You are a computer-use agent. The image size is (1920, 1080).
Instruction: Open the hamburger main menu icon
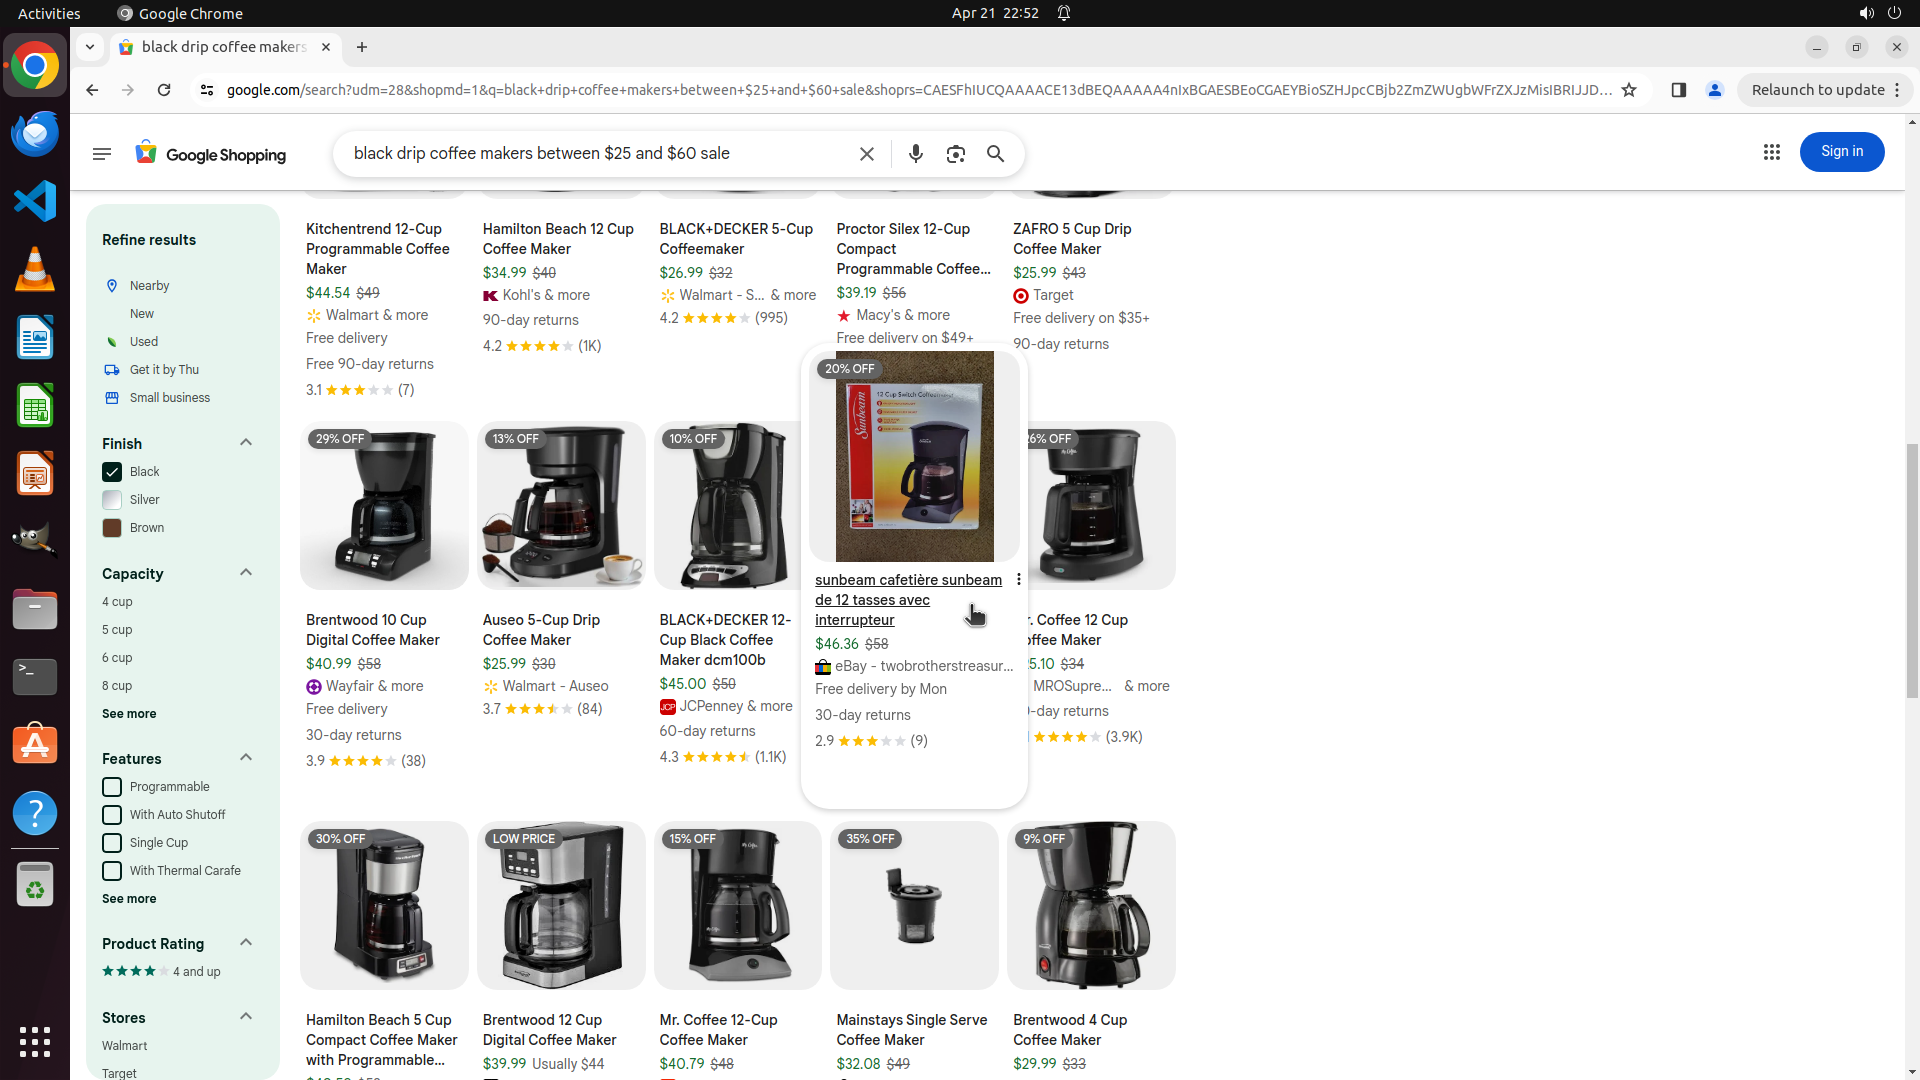coord(102,154)
